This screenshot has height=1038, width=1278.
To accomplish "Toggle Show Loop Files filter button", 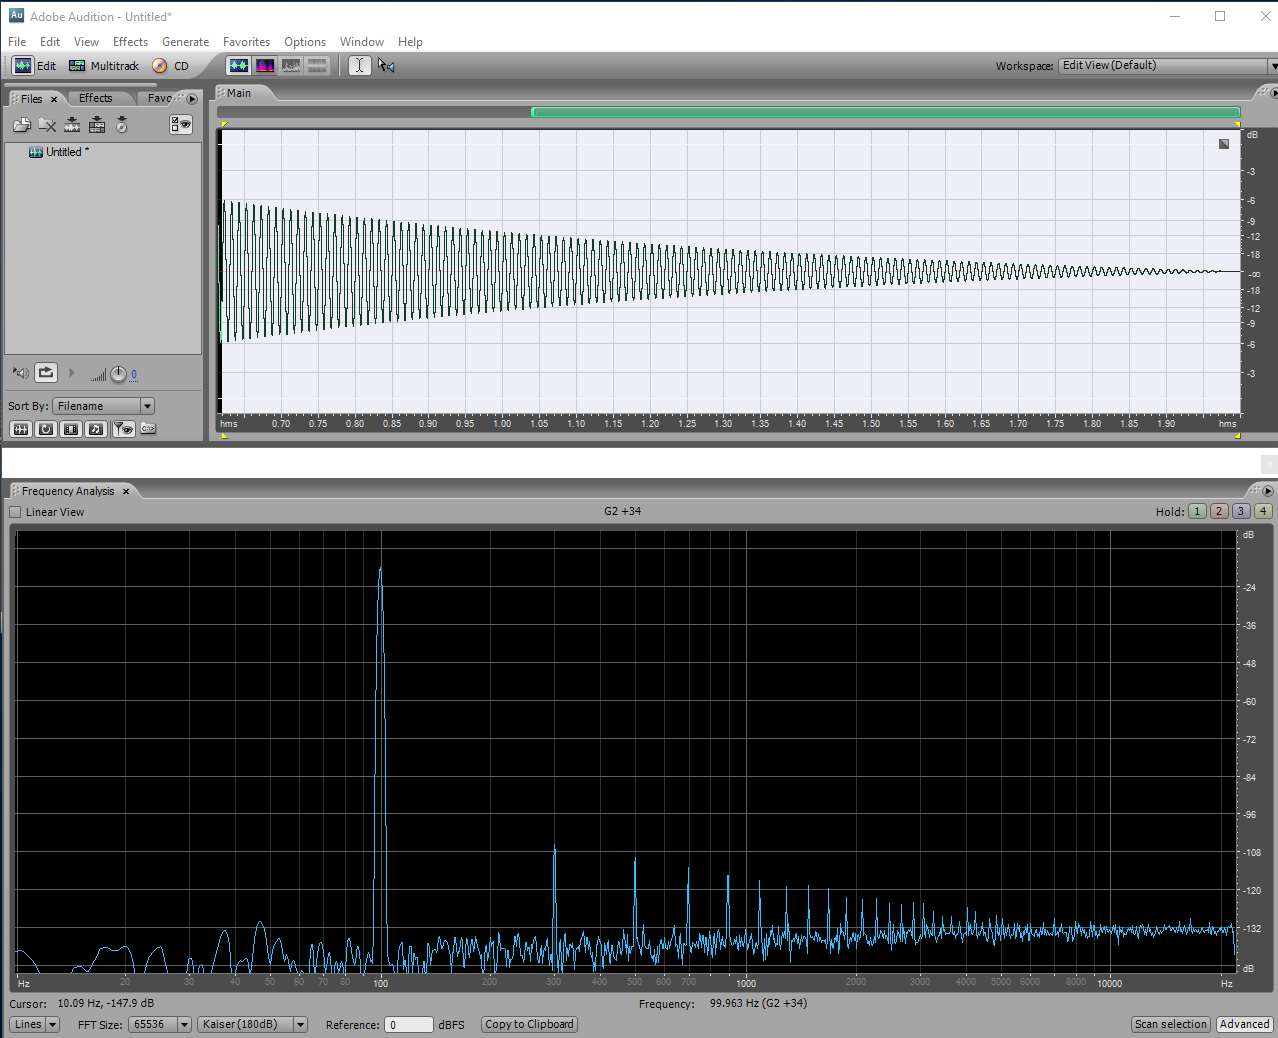I will [46, 429].
